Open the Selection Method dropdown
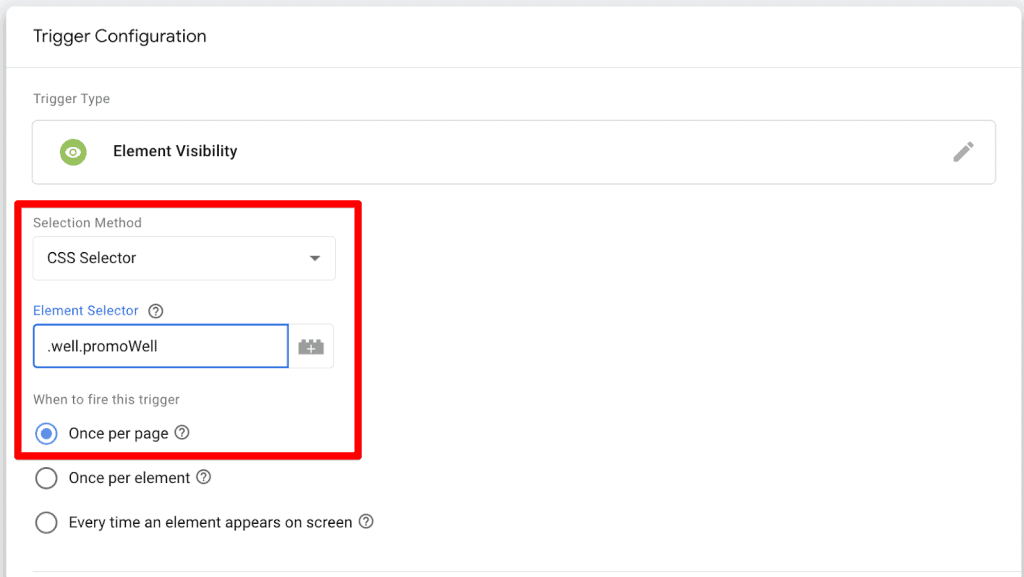Screen dimensions: 1024x577 (x=184, y=258)
